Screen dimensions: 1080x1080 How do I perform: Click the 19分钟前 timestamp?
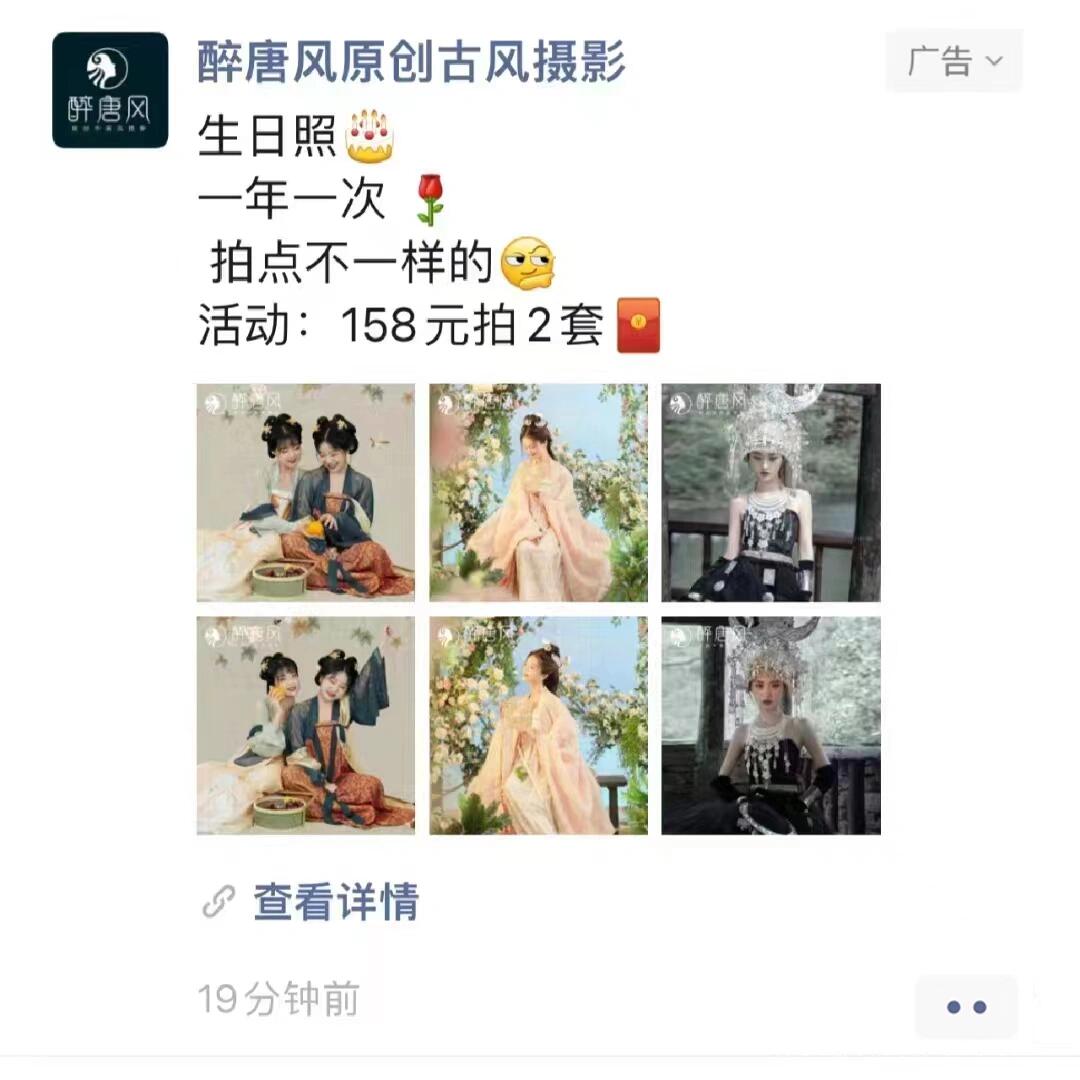pos(279,999)
